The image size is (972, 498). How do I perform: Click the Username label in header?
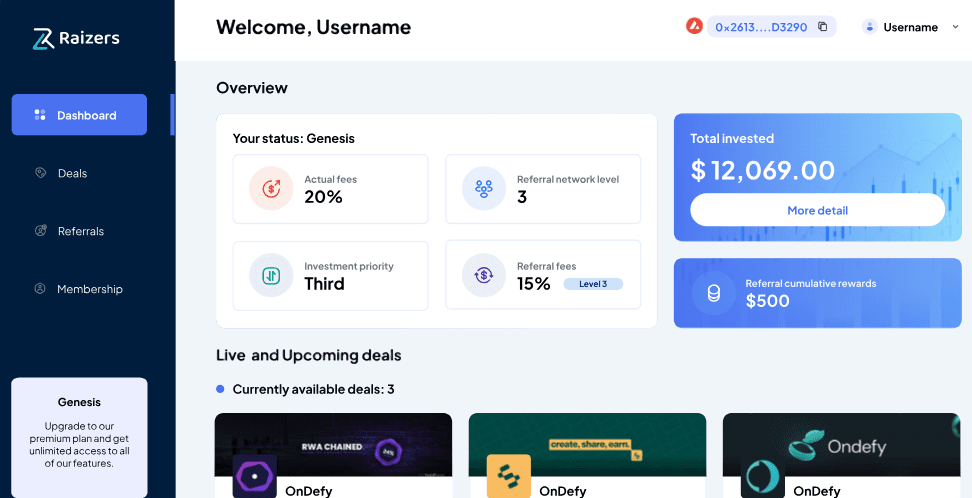(910, 27)
